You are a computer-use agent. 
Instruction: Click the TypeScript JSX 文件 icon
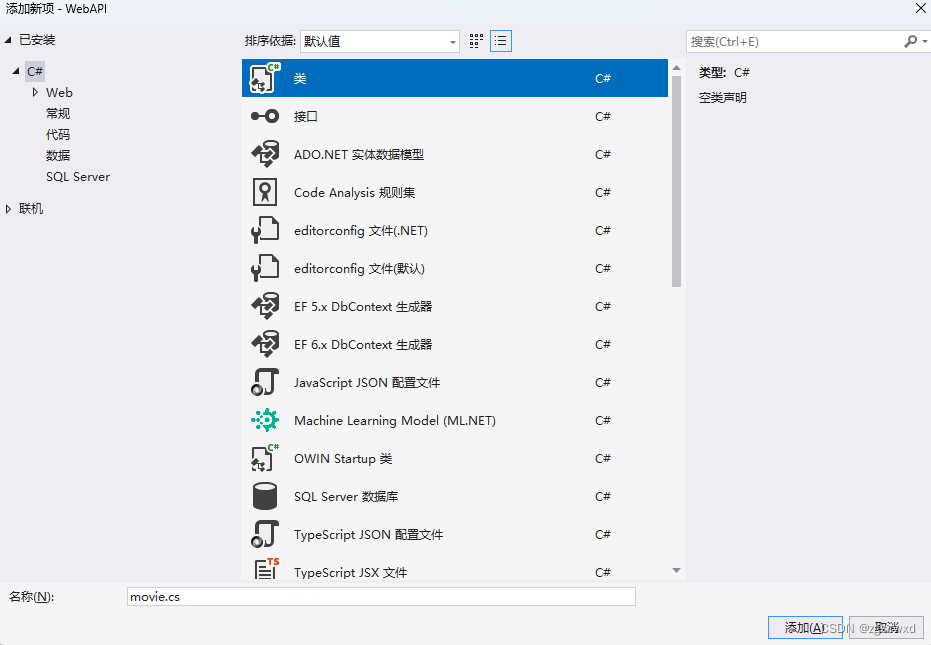[267, 569]
